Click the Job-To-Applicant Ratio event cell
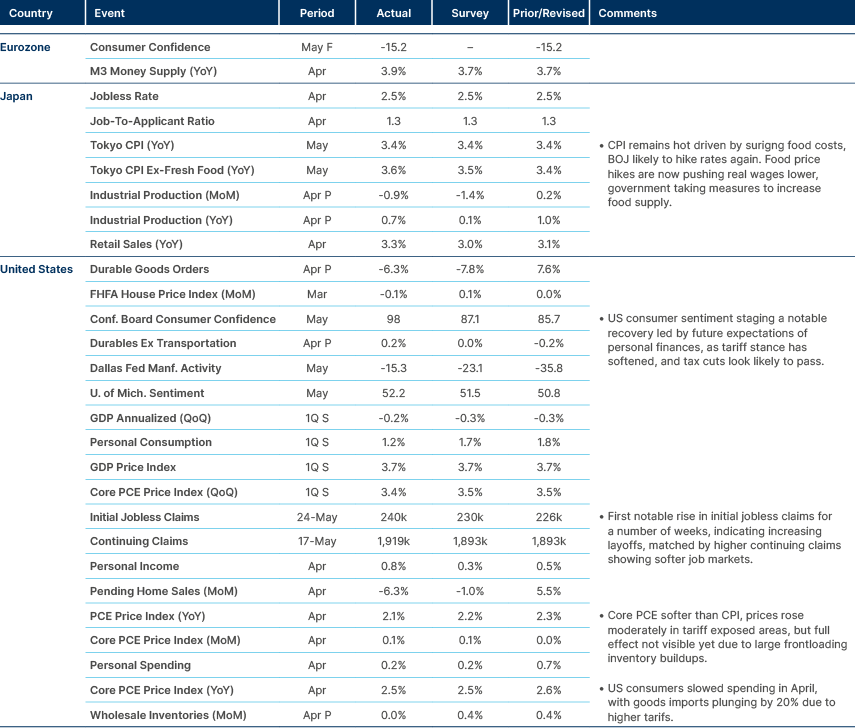This screenshot has width=855, height=728. point(152,121)
